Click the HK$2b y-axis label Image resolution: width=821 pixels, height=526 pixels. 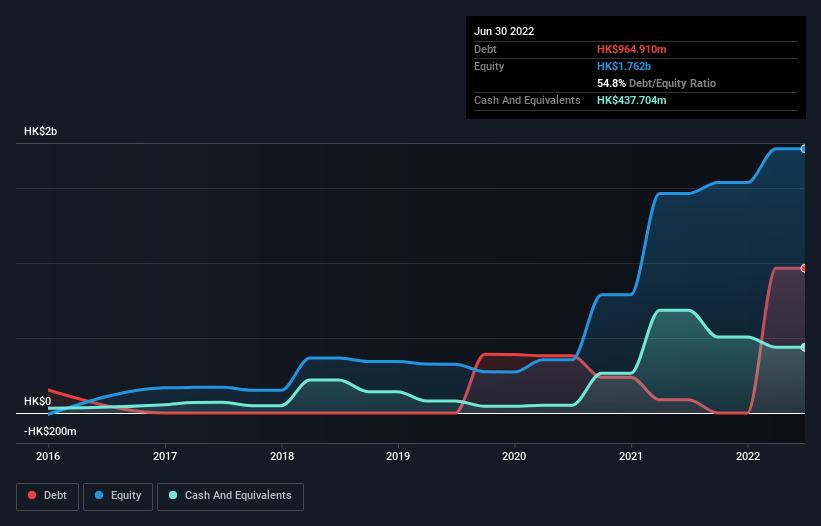point(40,131)
